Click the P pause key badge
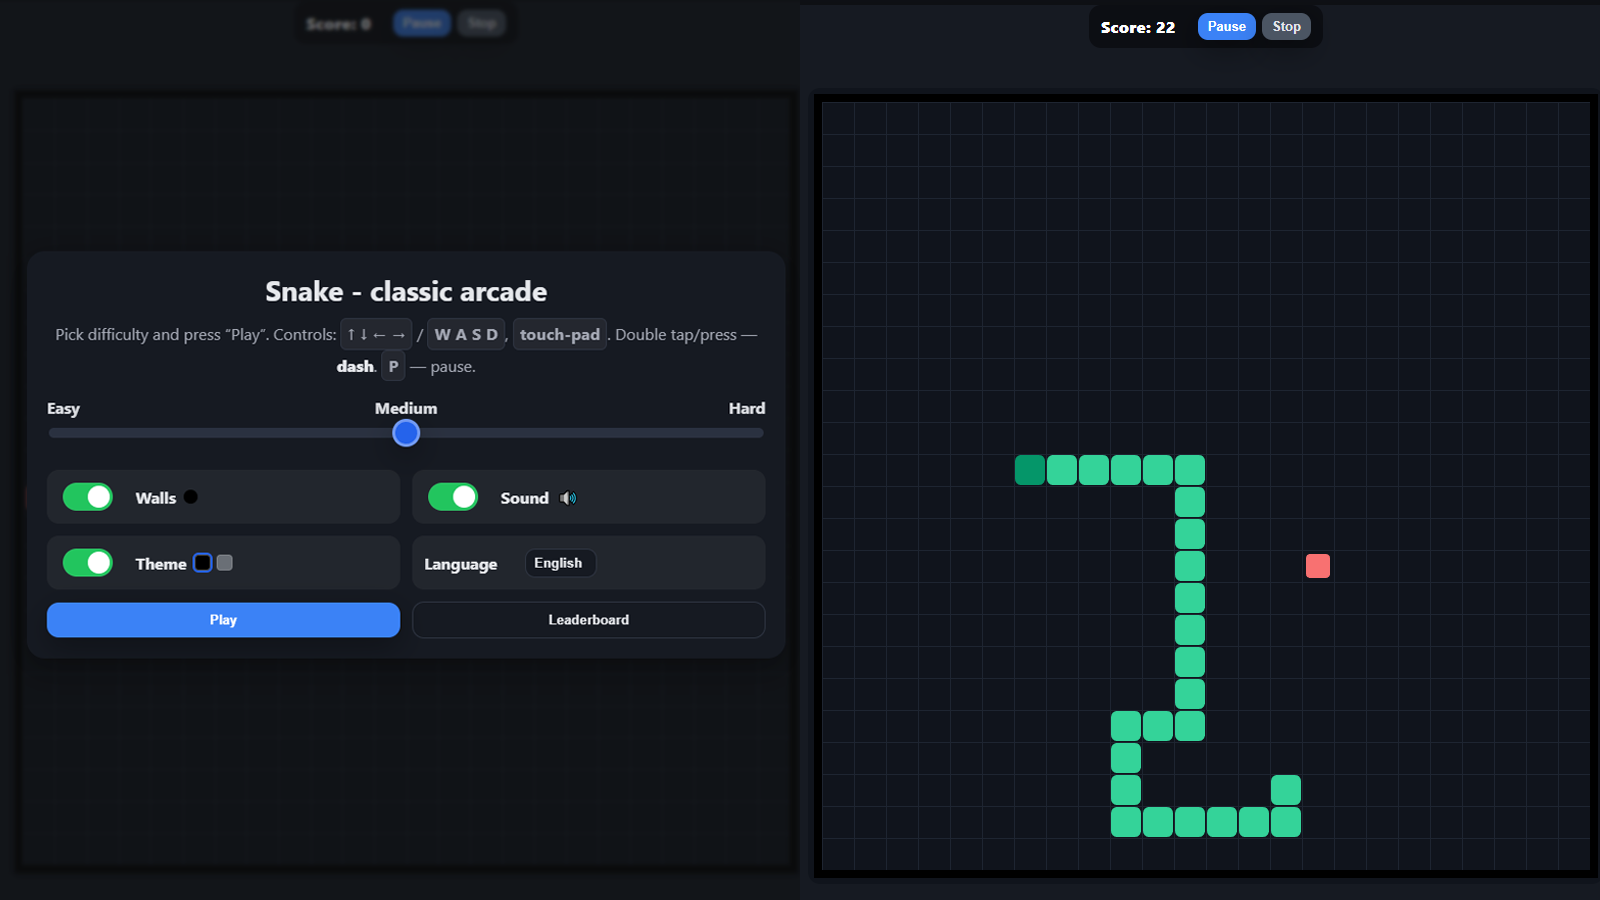Image resolution: width=1600 pixels, height=900 pixels. click(x=393, y=366)
